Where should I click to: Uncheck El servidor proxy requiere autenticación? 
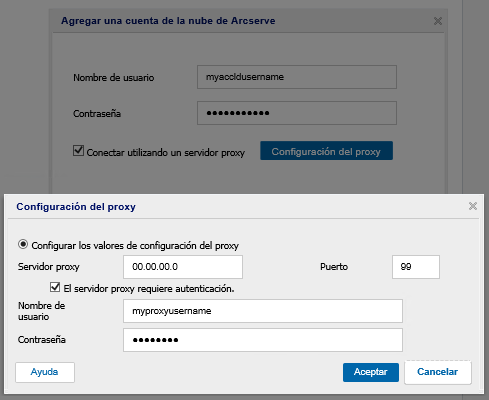(x=55, y=287)
